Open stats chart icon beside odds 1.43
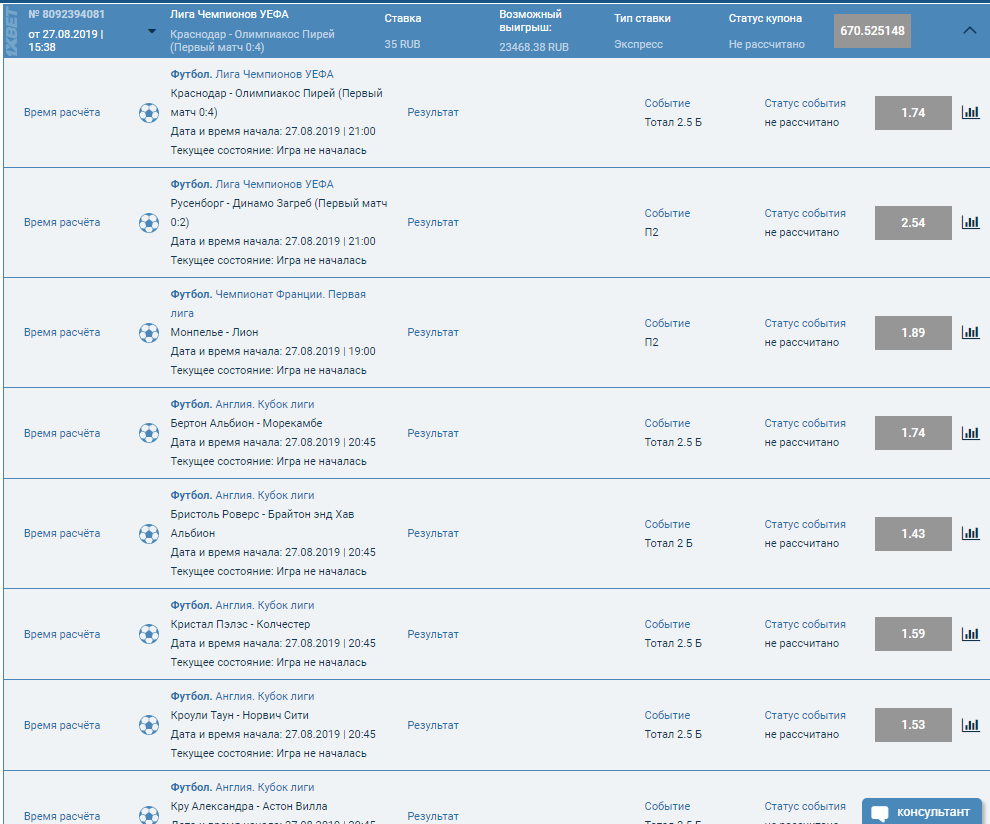The width and height of the screenshot is (990, 824). tap(970, 534)
